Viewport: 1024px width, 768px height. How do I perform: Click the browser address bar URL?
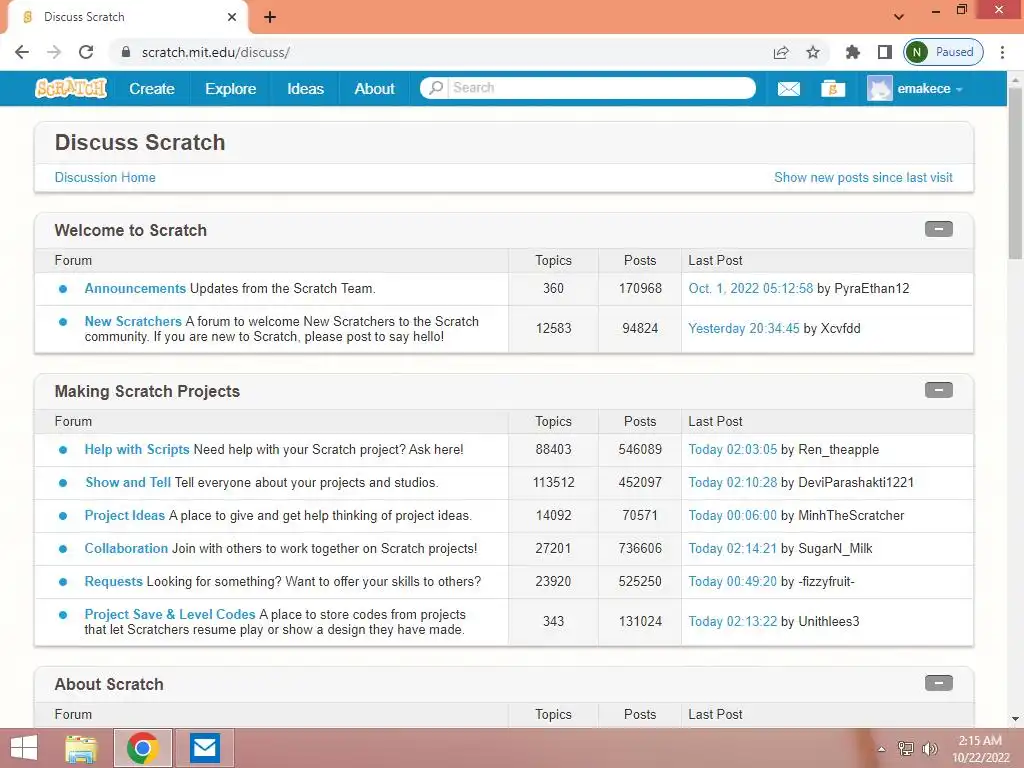216,52
